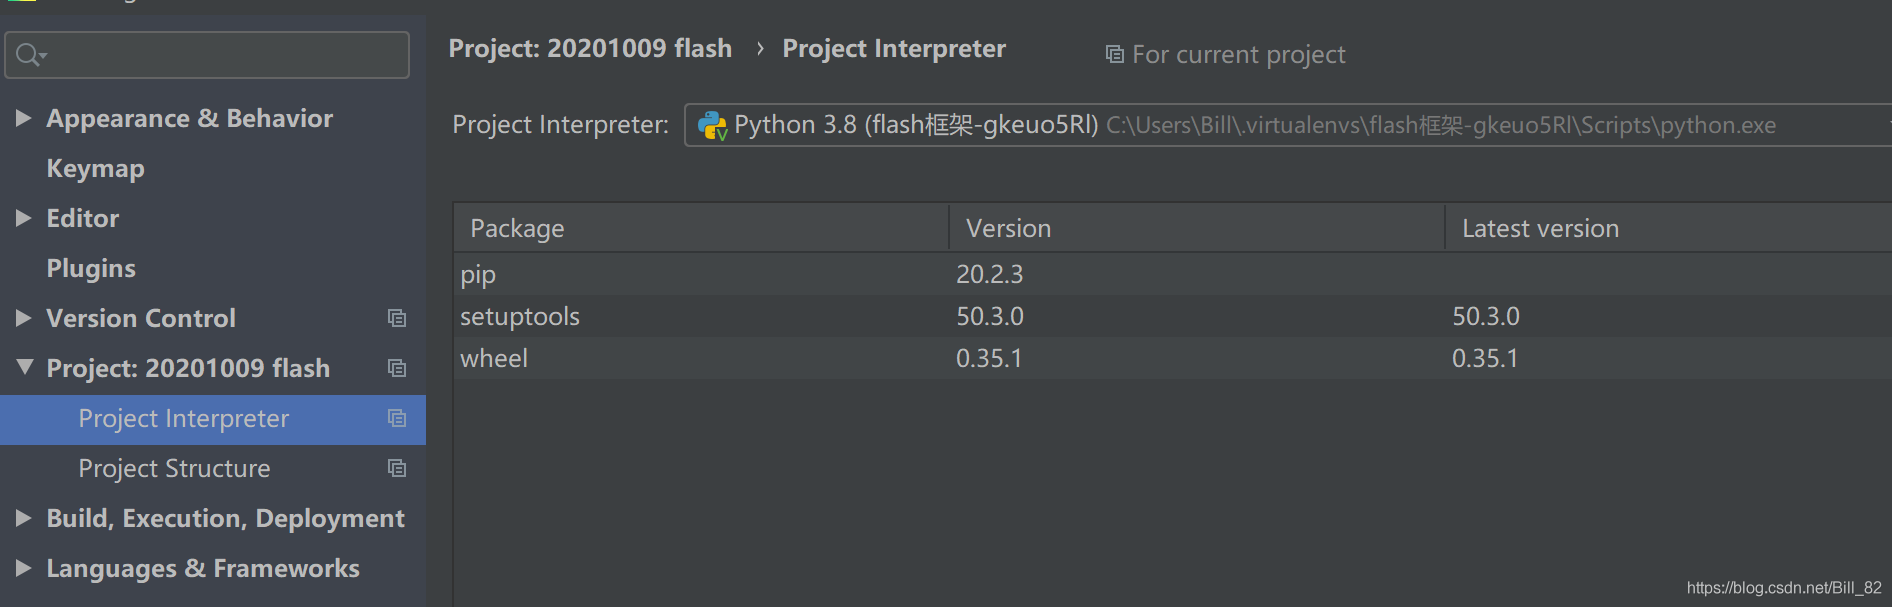Open Keymap settings
This screenshot has width=1892, height=607.
point(95,169)
